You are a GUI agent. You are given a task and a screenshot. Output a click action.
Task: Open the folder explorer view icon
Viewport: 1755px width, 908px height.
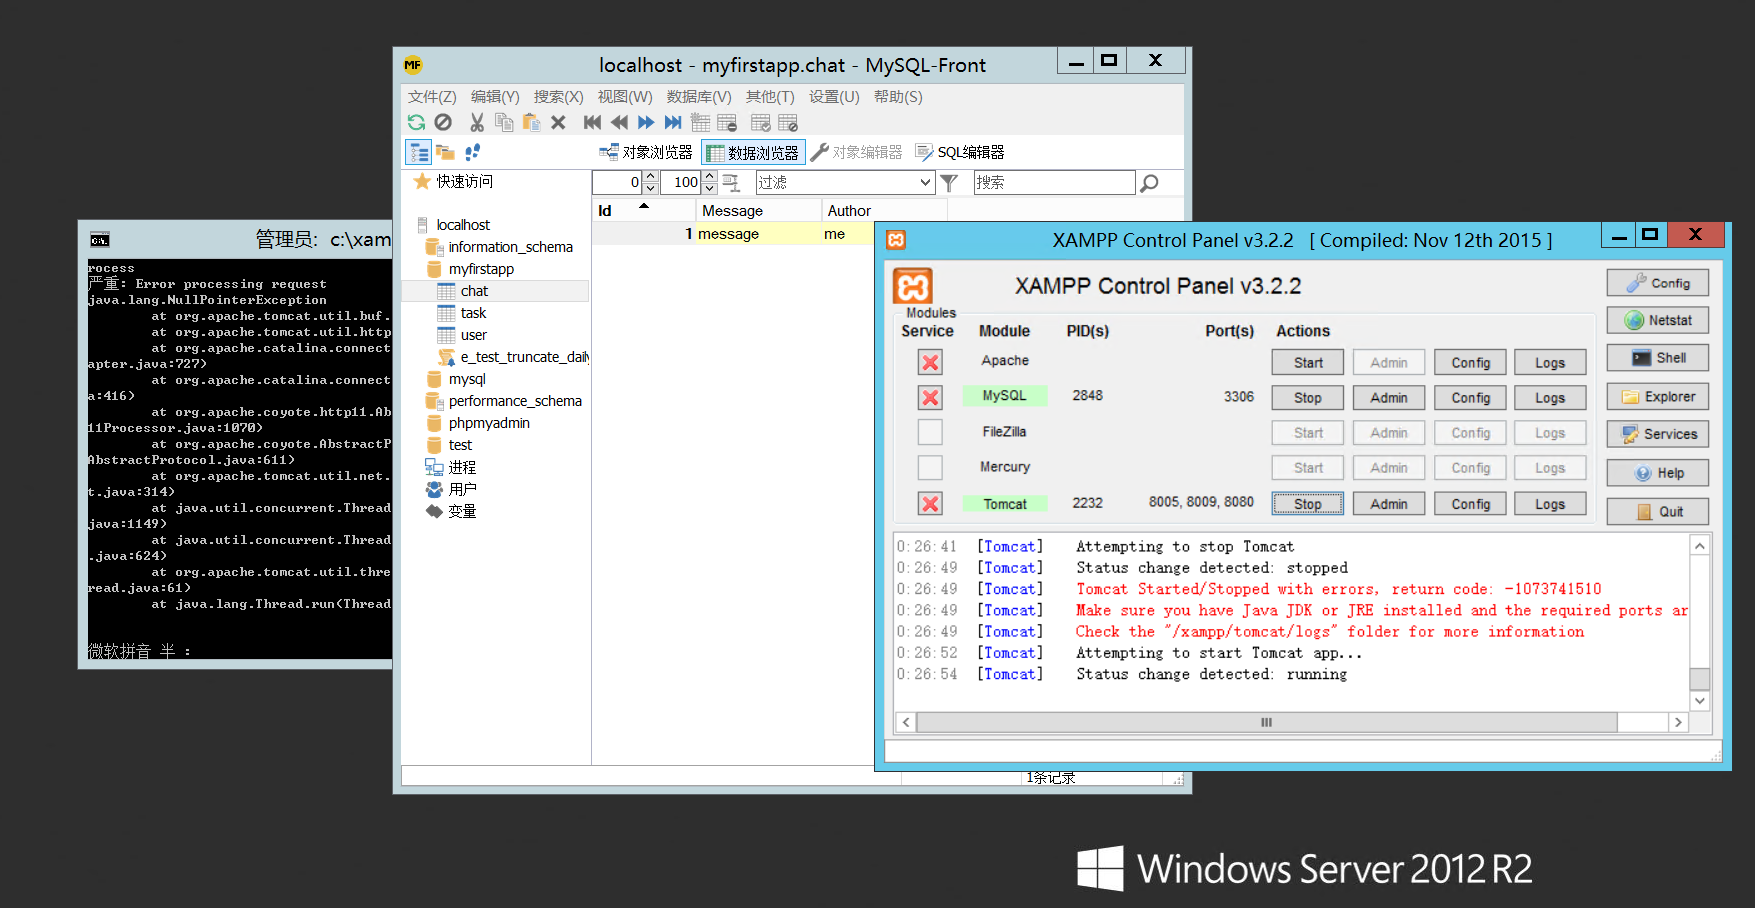click(445, 152)
